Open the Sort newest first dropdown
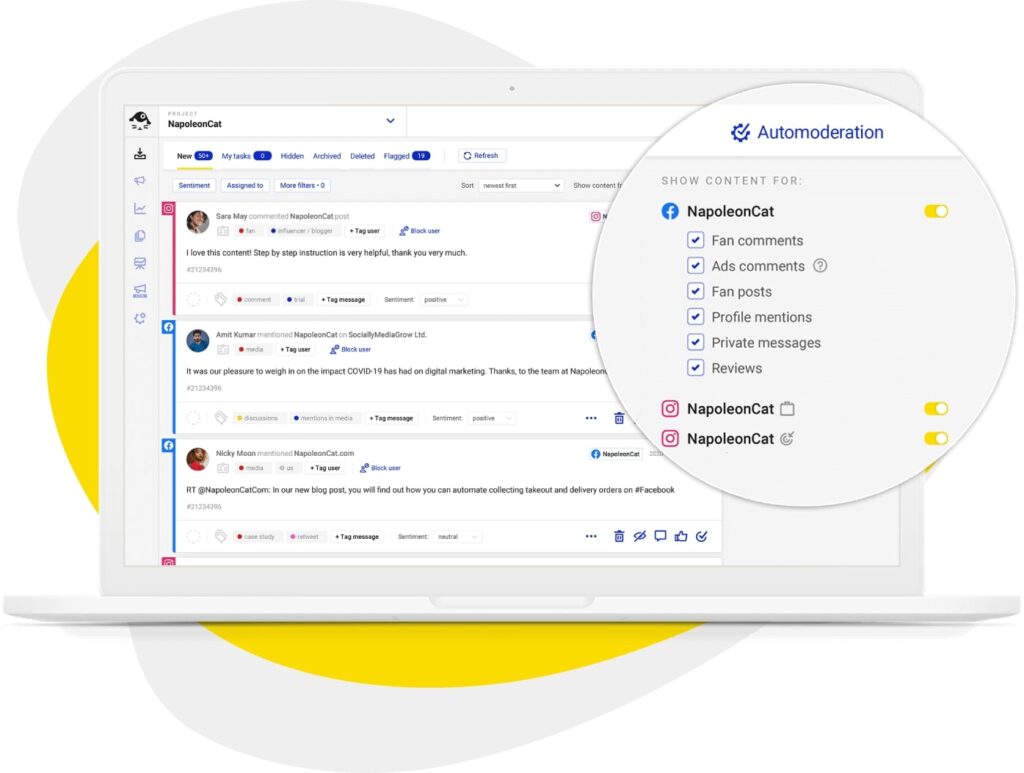Screen dimensions: 1024x773 tap(520, 185)
